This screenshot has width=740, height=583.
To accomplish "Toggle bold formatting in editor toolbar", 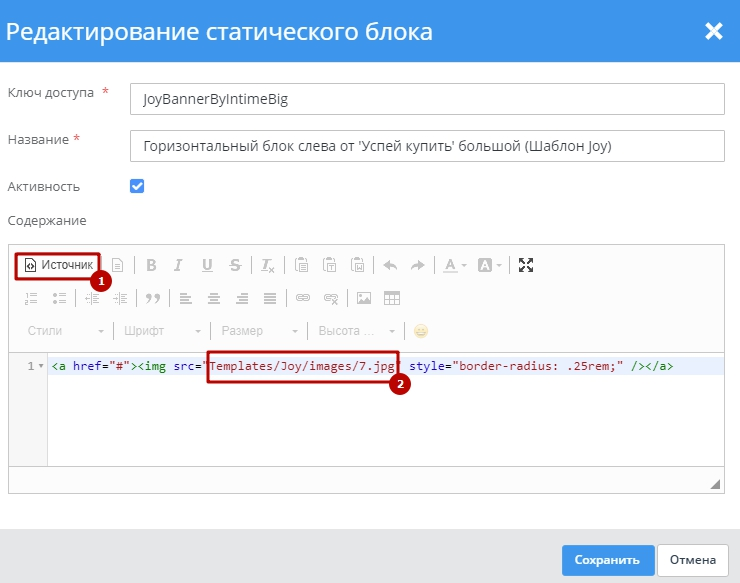I will tap(151, 265).
